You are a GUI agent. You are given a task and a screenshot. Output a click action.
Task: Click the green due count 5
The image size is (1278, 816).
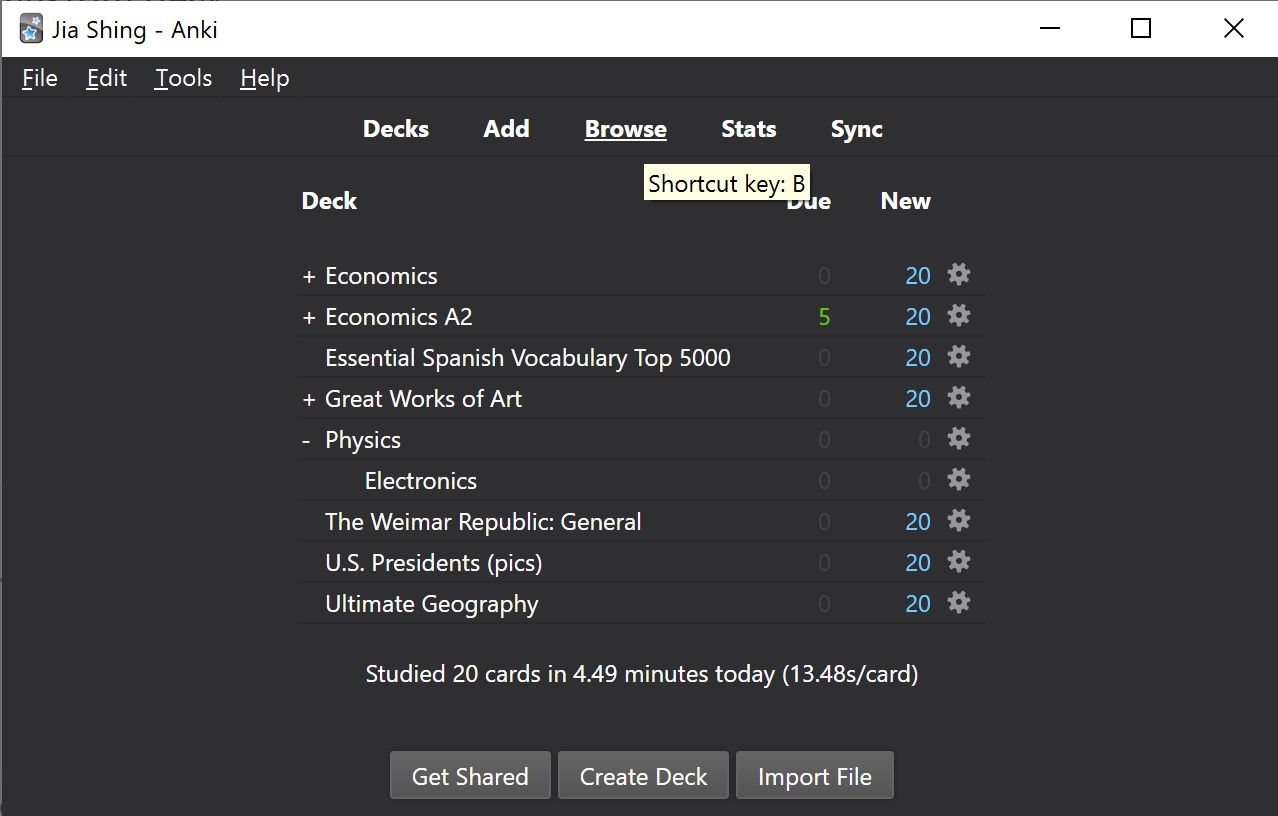825,317
